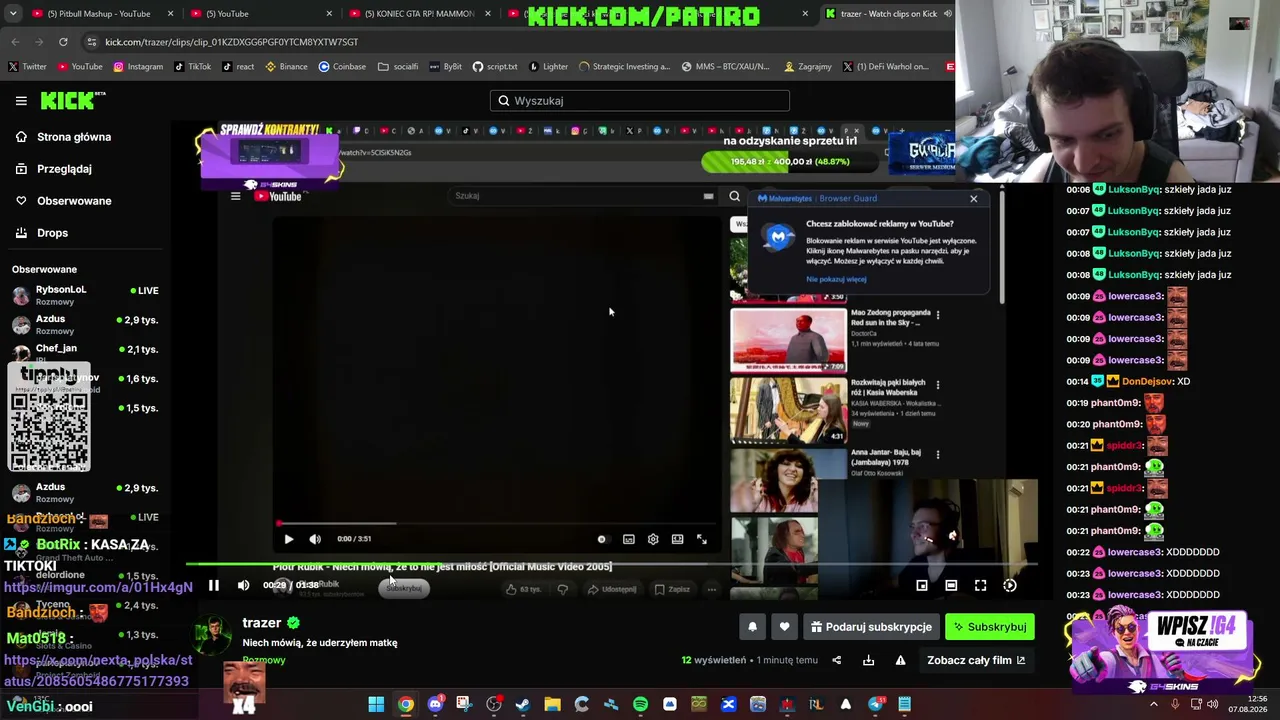This screenshot has width=1280, height=720.
Task: Open taskbar volume control
Action: (1212, 704)
